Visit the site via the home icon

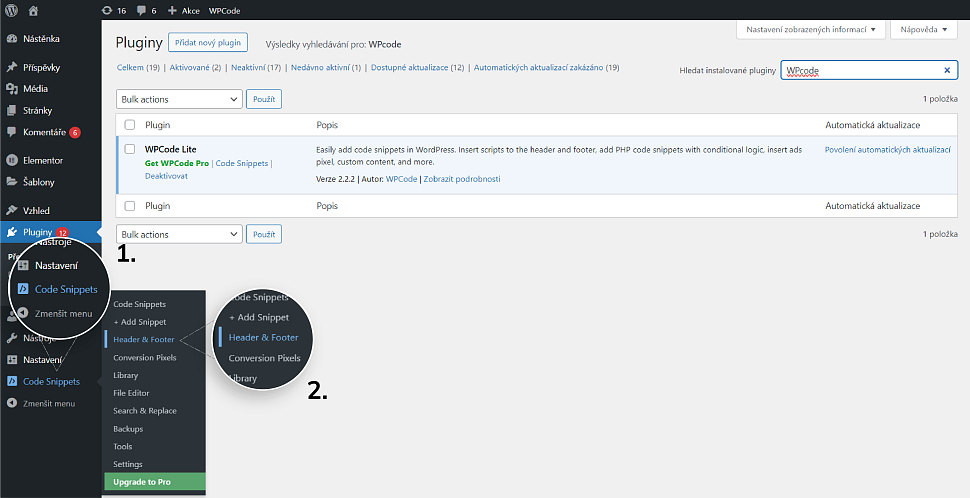(33, 10)
